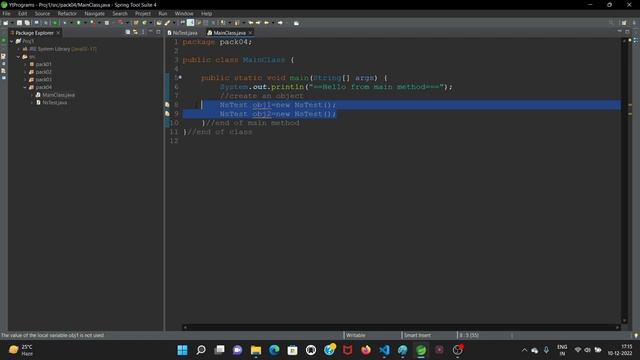Open Visual Studio Code from the taskbar
This screenshot has width=640, height=360.
(384, 350)
